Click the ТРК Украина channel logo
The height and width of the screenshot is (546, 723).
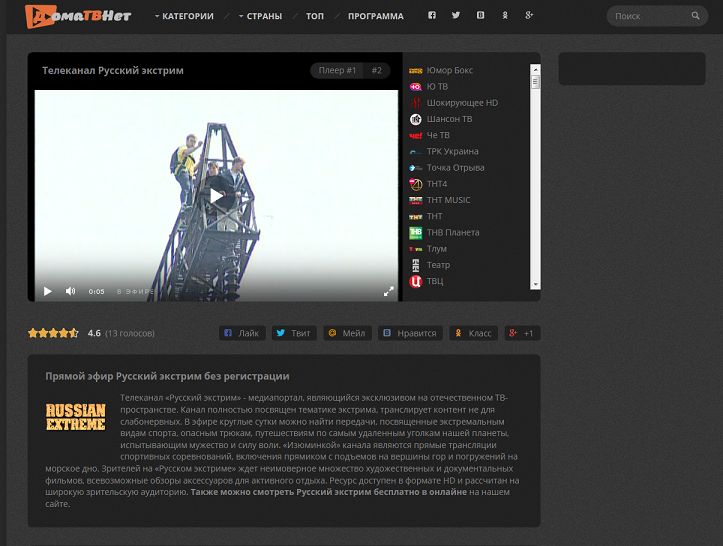click(415, 152)
